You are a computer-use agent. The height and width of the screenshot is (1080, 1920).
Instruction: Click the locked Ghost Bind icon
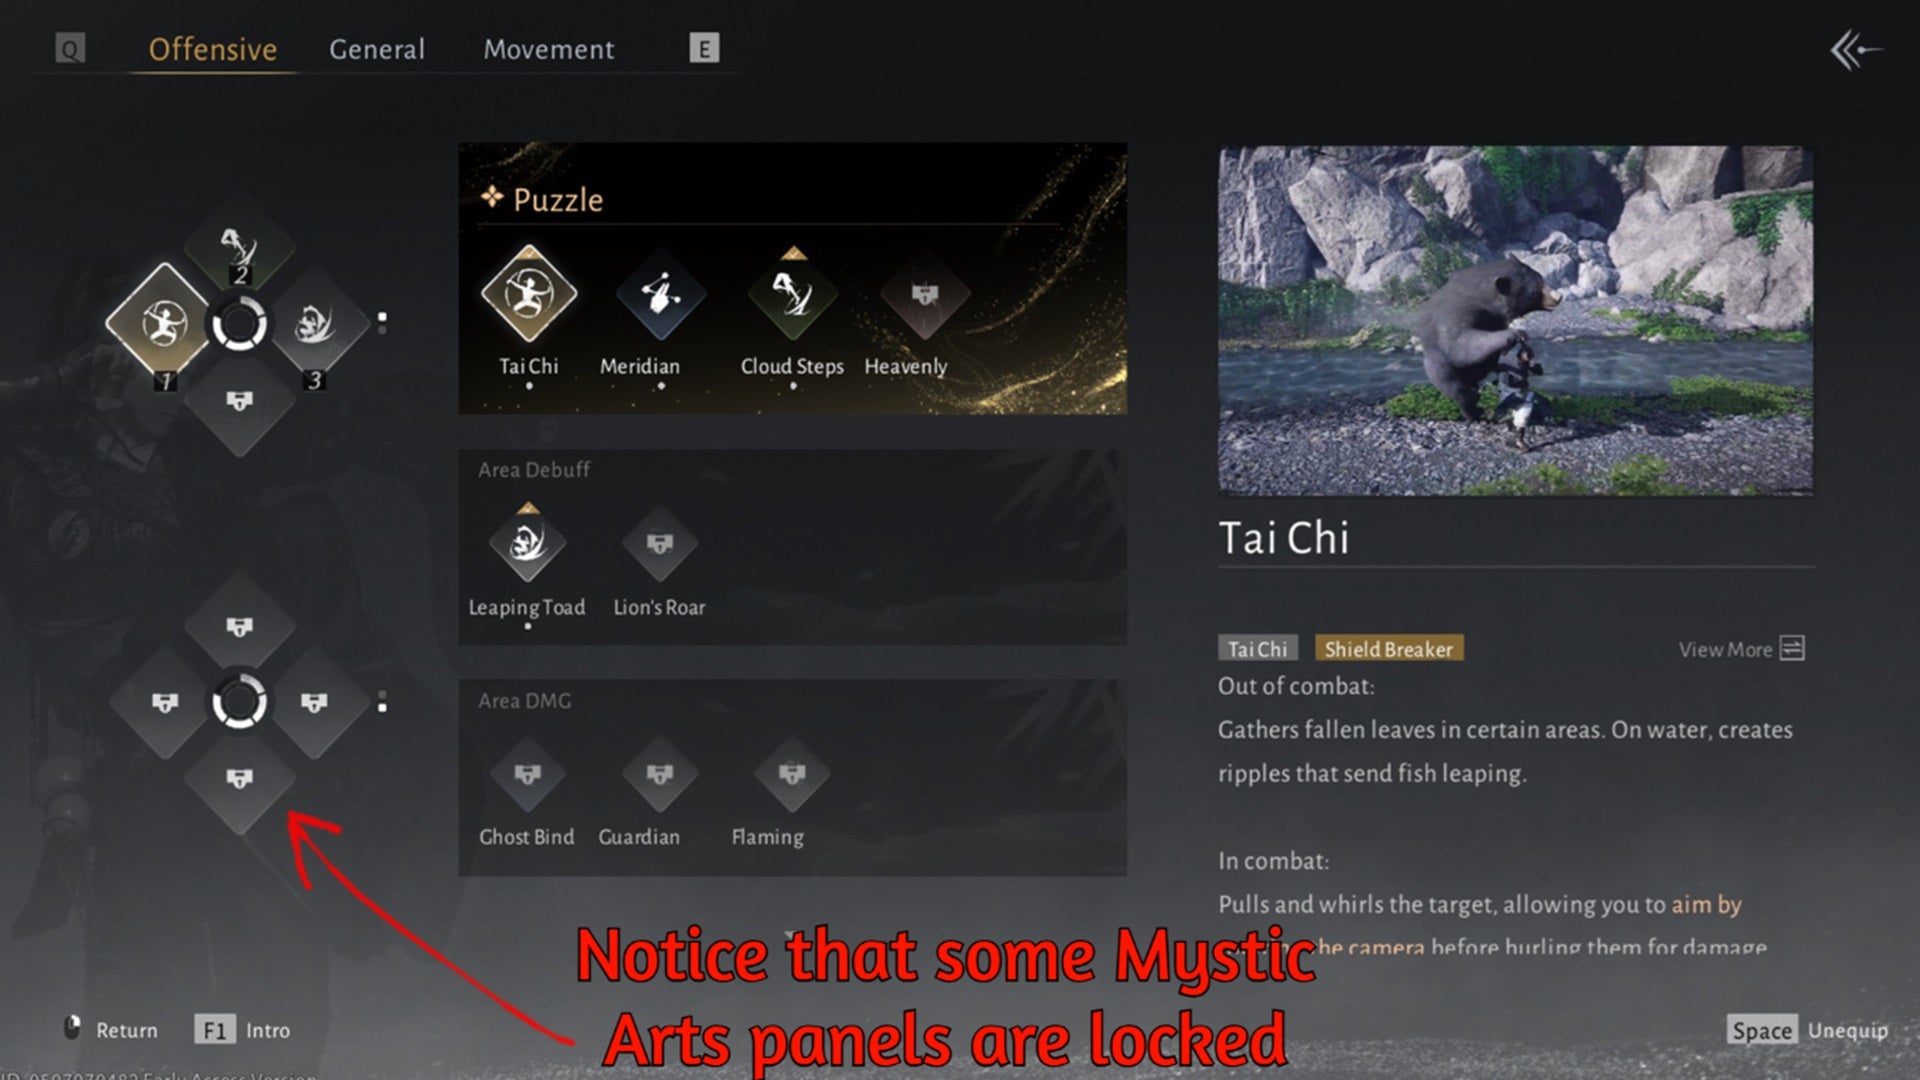click(528, 774)
